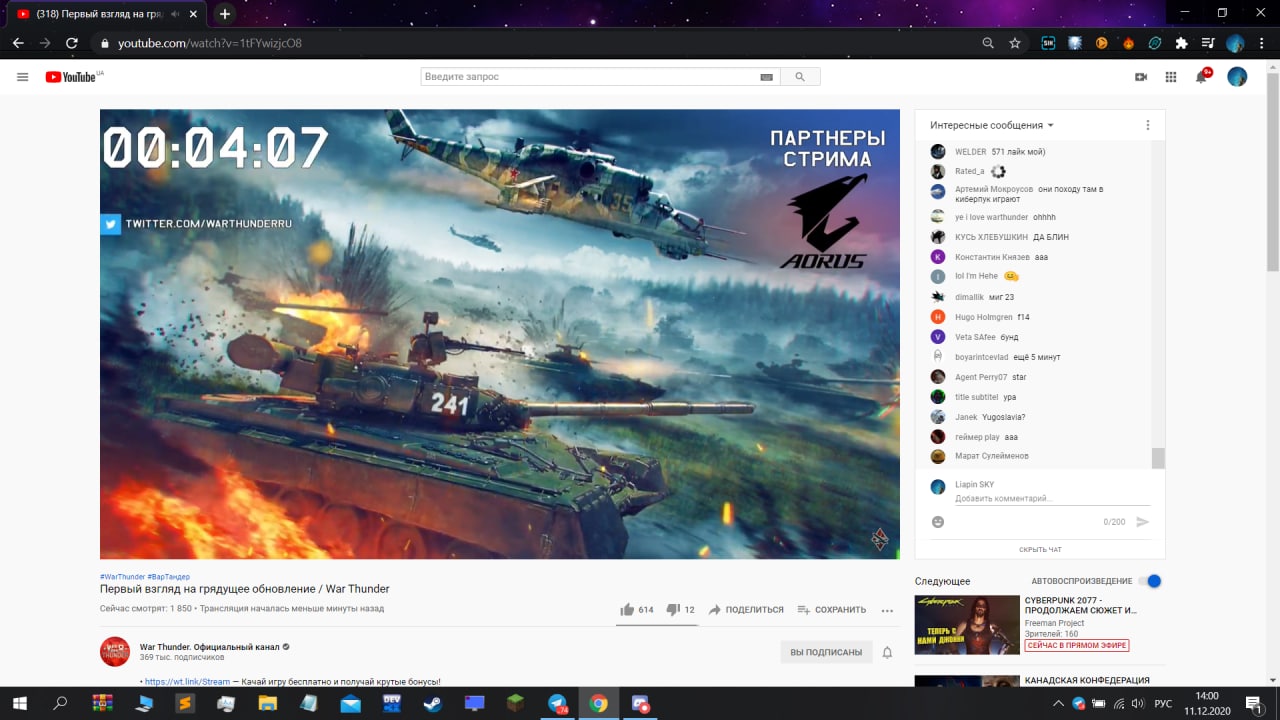Open the Windows action center notifications
This screenshot has height=720, width=1280.
pyautogui.click(x=1253, y=703)
